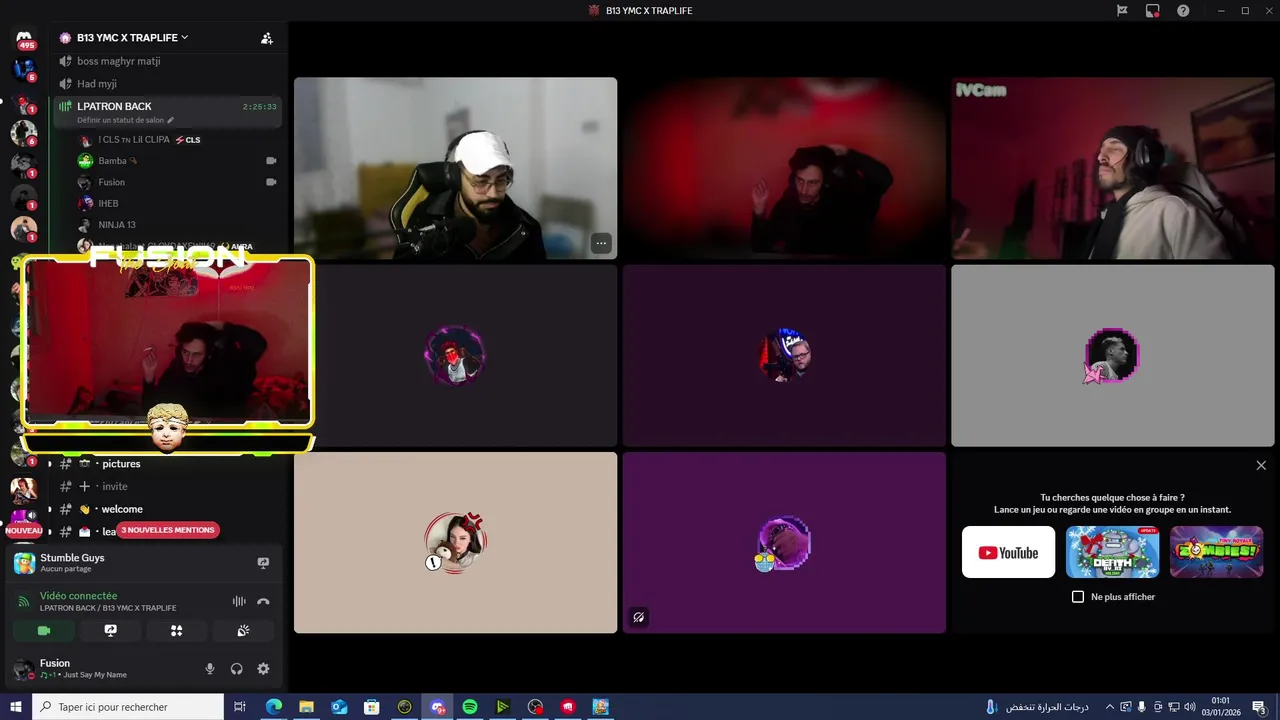Select the LPATRON BACK voice channel

coord(166,111)
